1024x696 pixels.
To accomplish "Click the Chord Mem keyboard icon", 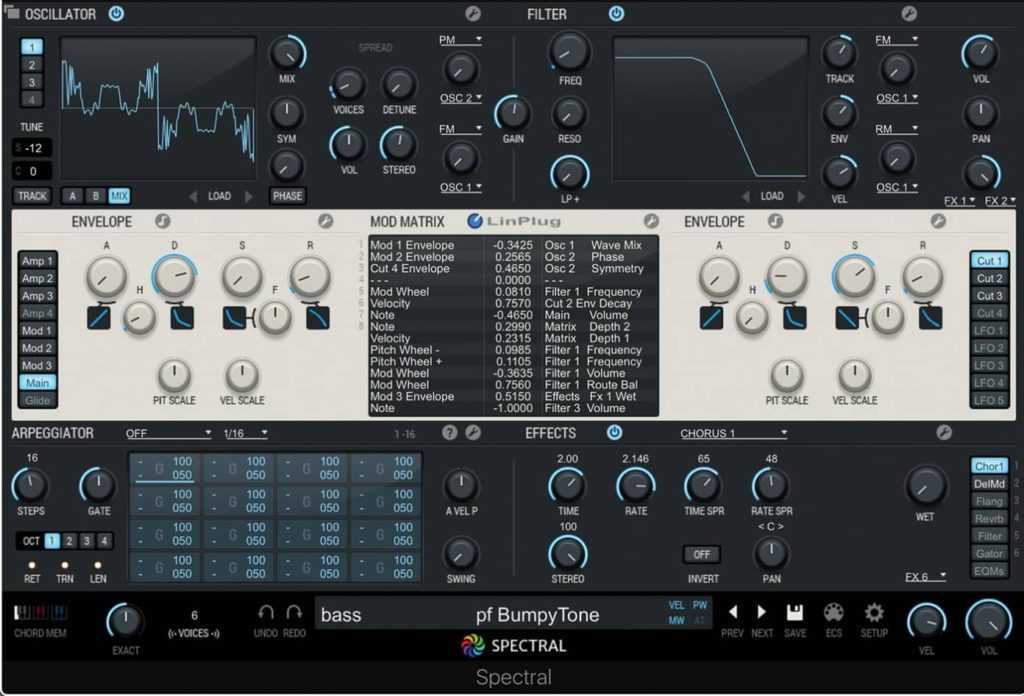I will click(x=40, y=613).
